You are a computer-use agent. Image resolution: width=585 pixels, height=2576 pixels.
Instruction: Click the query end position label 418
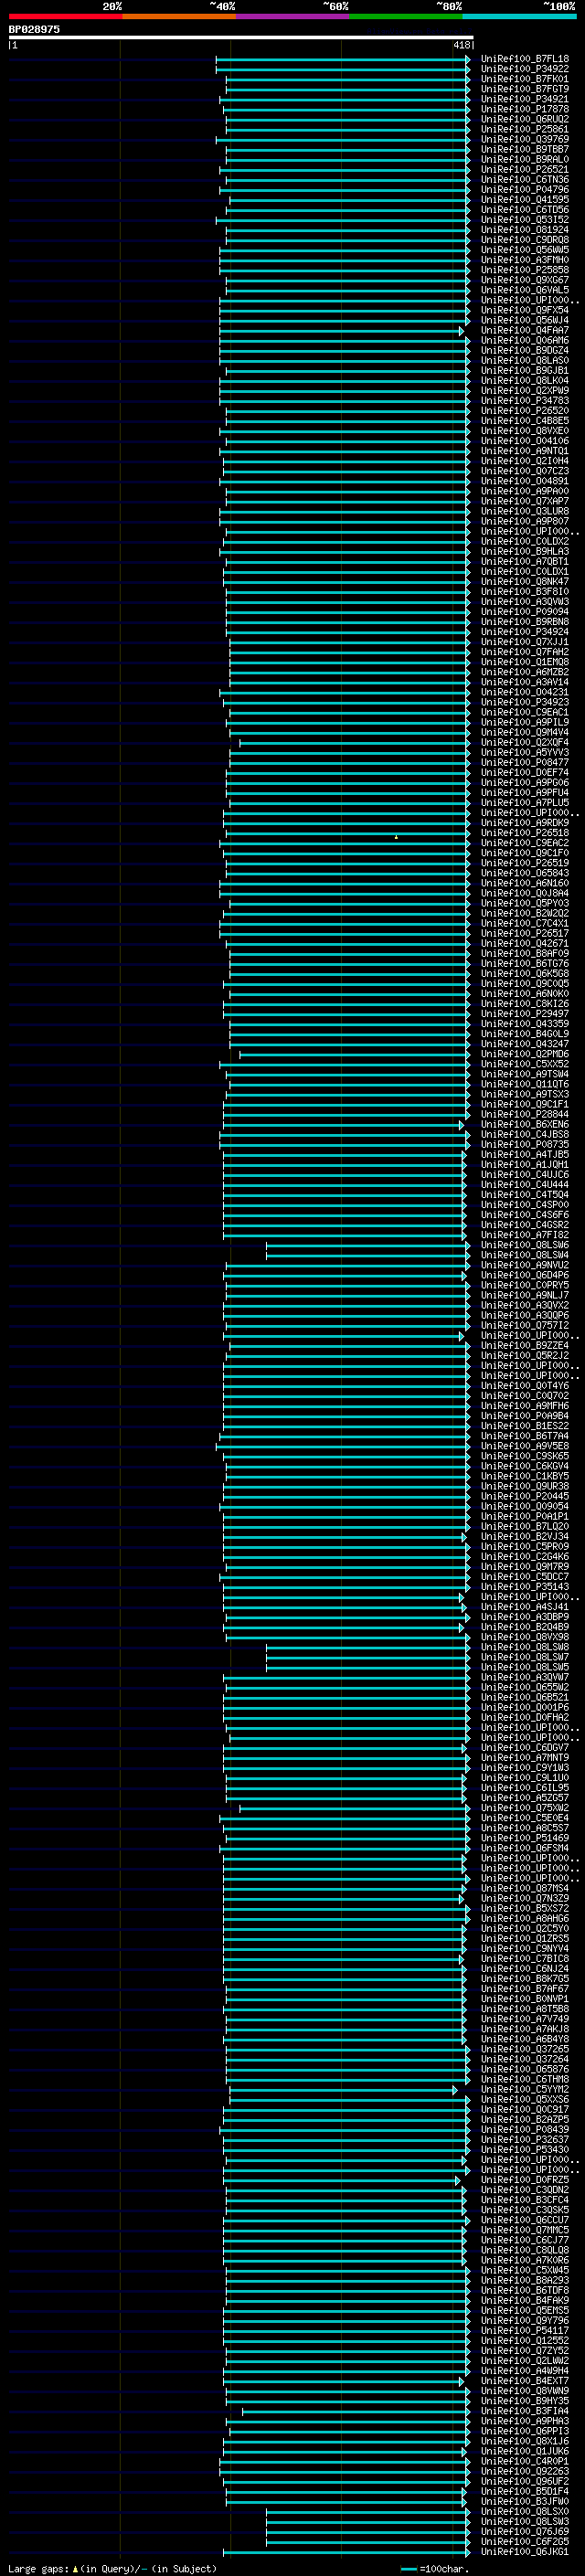coord(461,45)
